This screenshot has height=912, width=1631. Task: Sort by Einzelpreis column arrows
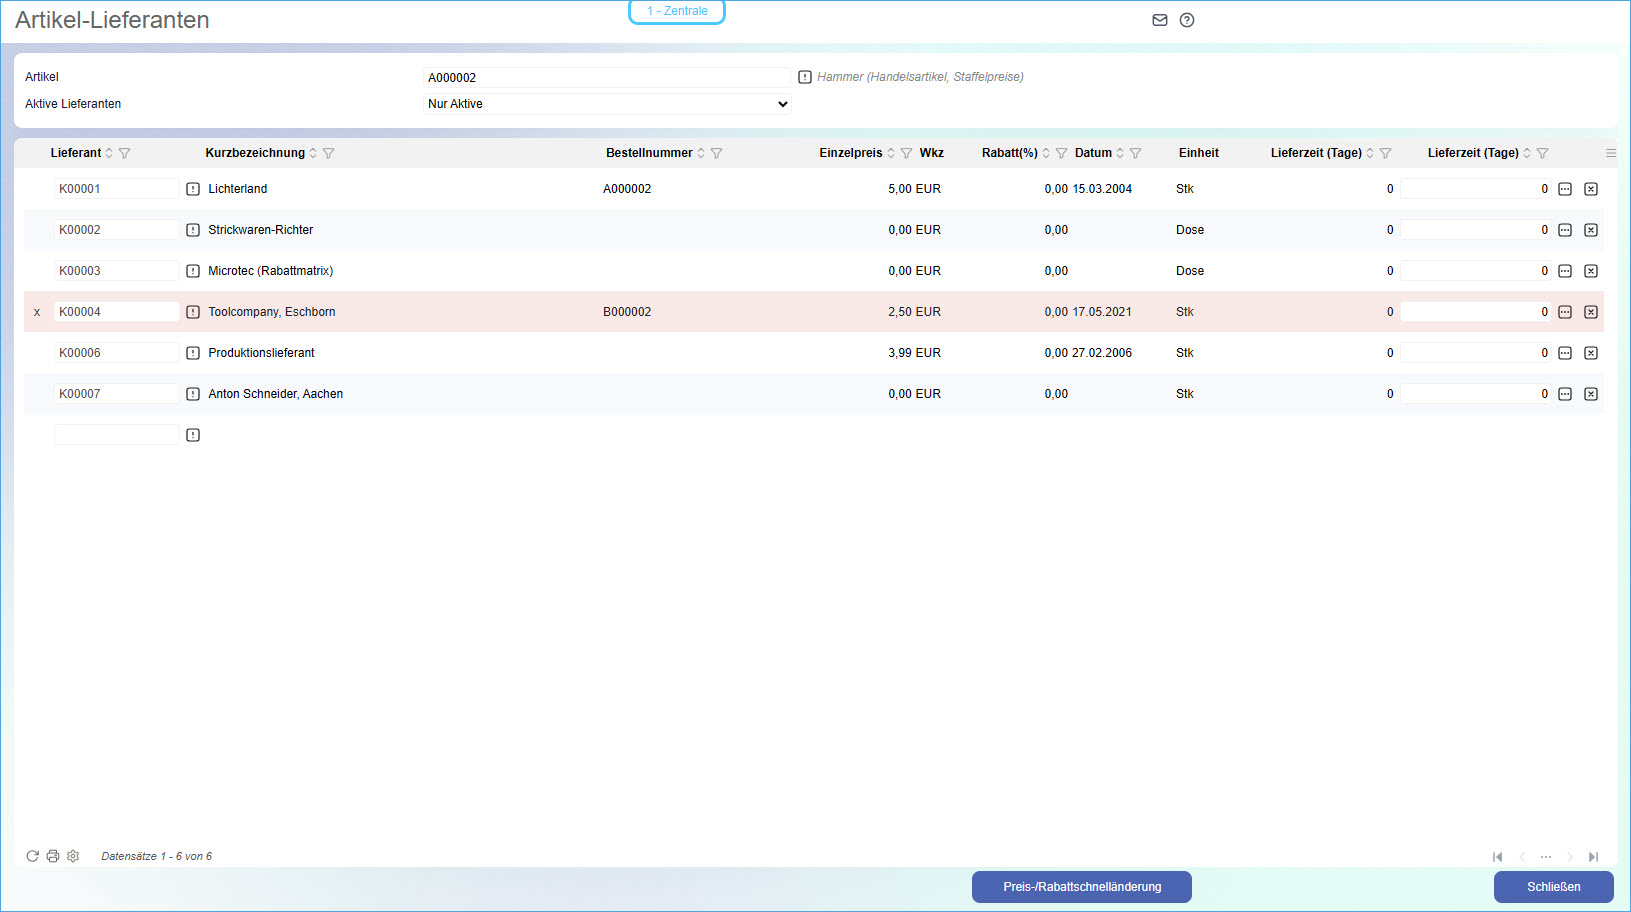[891, 153]
